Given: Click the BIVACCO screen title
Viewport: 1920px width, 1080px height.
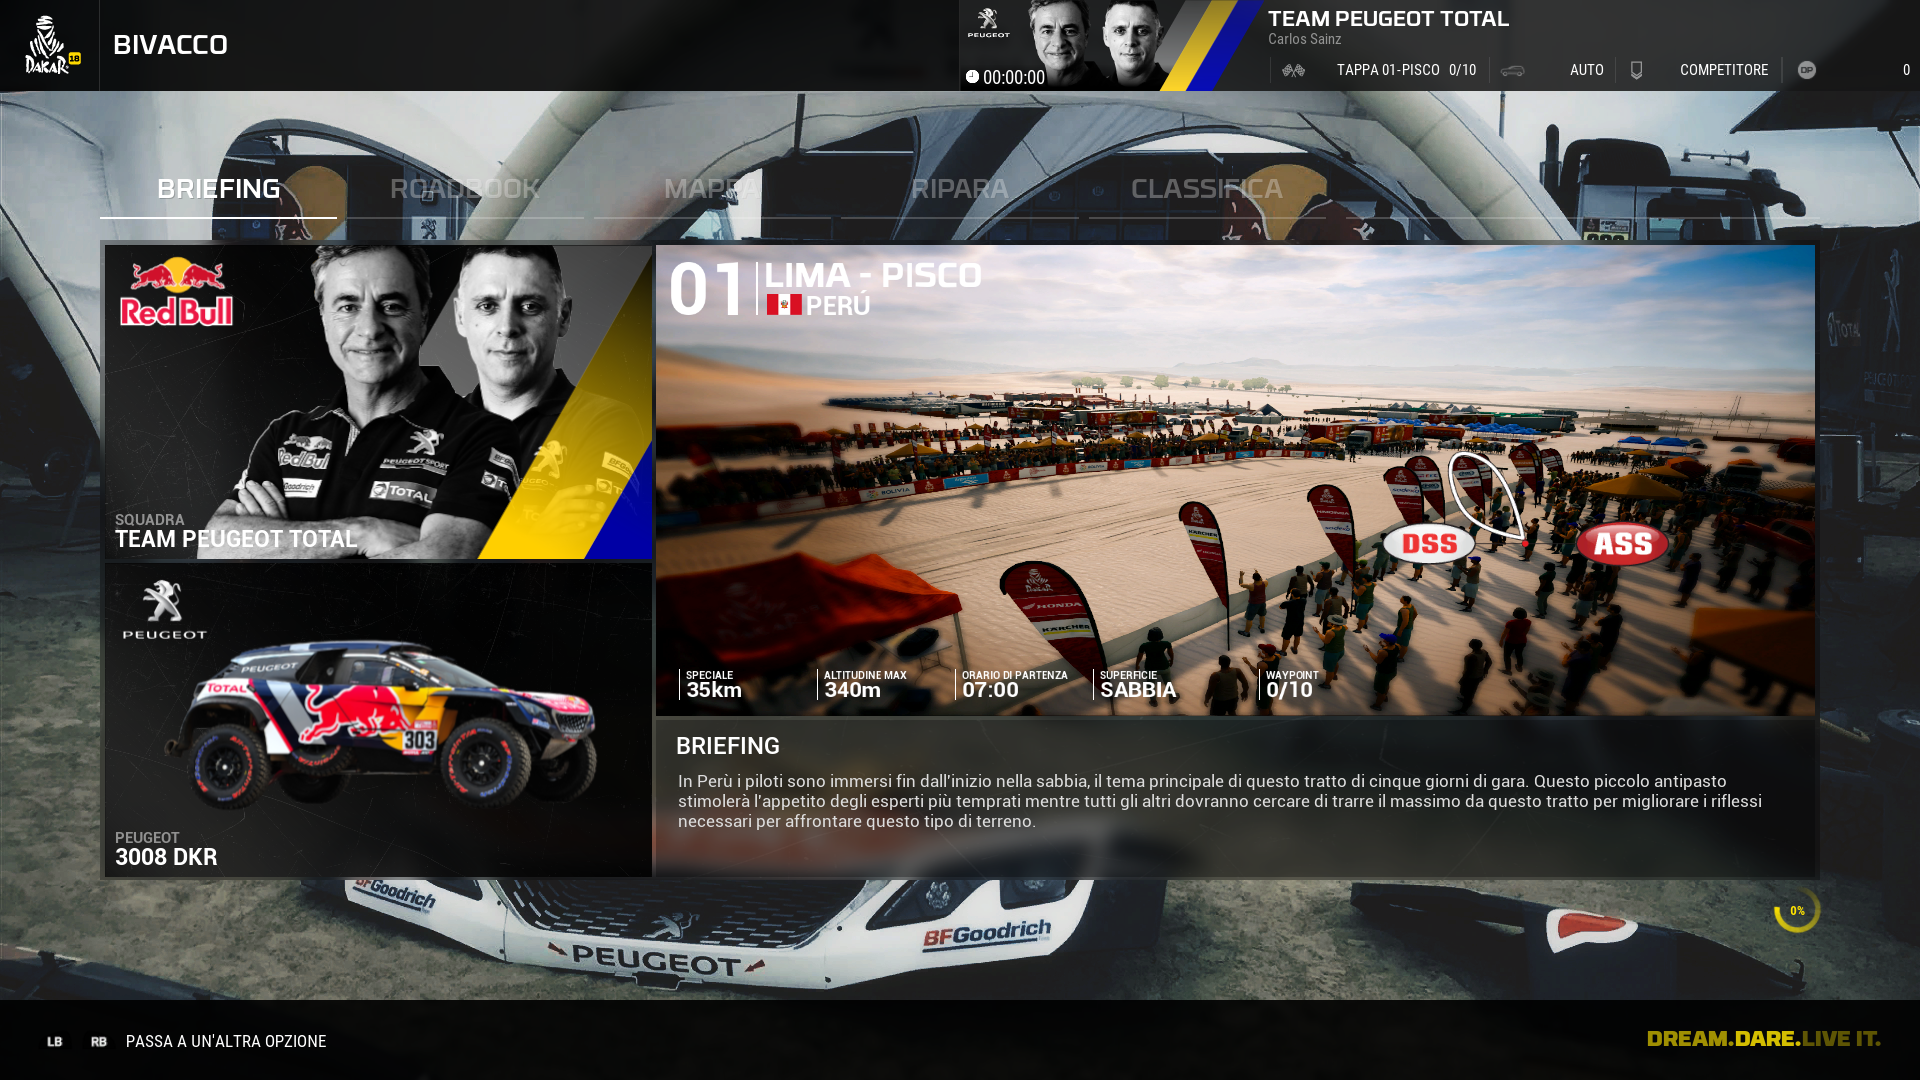Looking at the screenshot, I should tap(170, 45).
